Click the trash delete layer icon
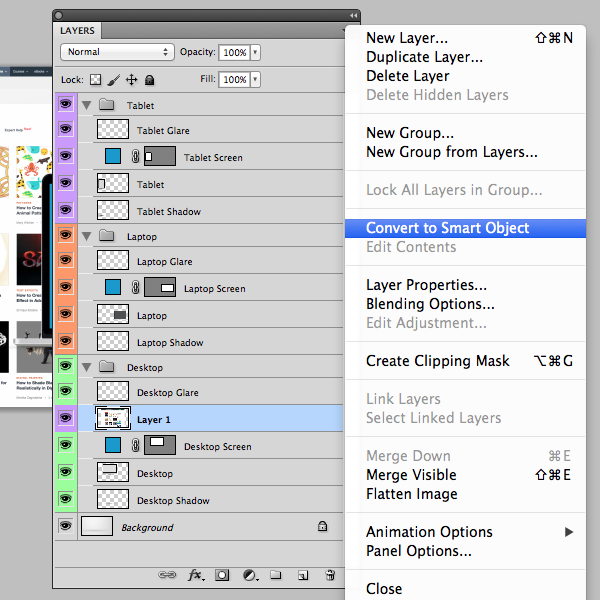This screenshot has width=600, height=600. pos(330,575)
